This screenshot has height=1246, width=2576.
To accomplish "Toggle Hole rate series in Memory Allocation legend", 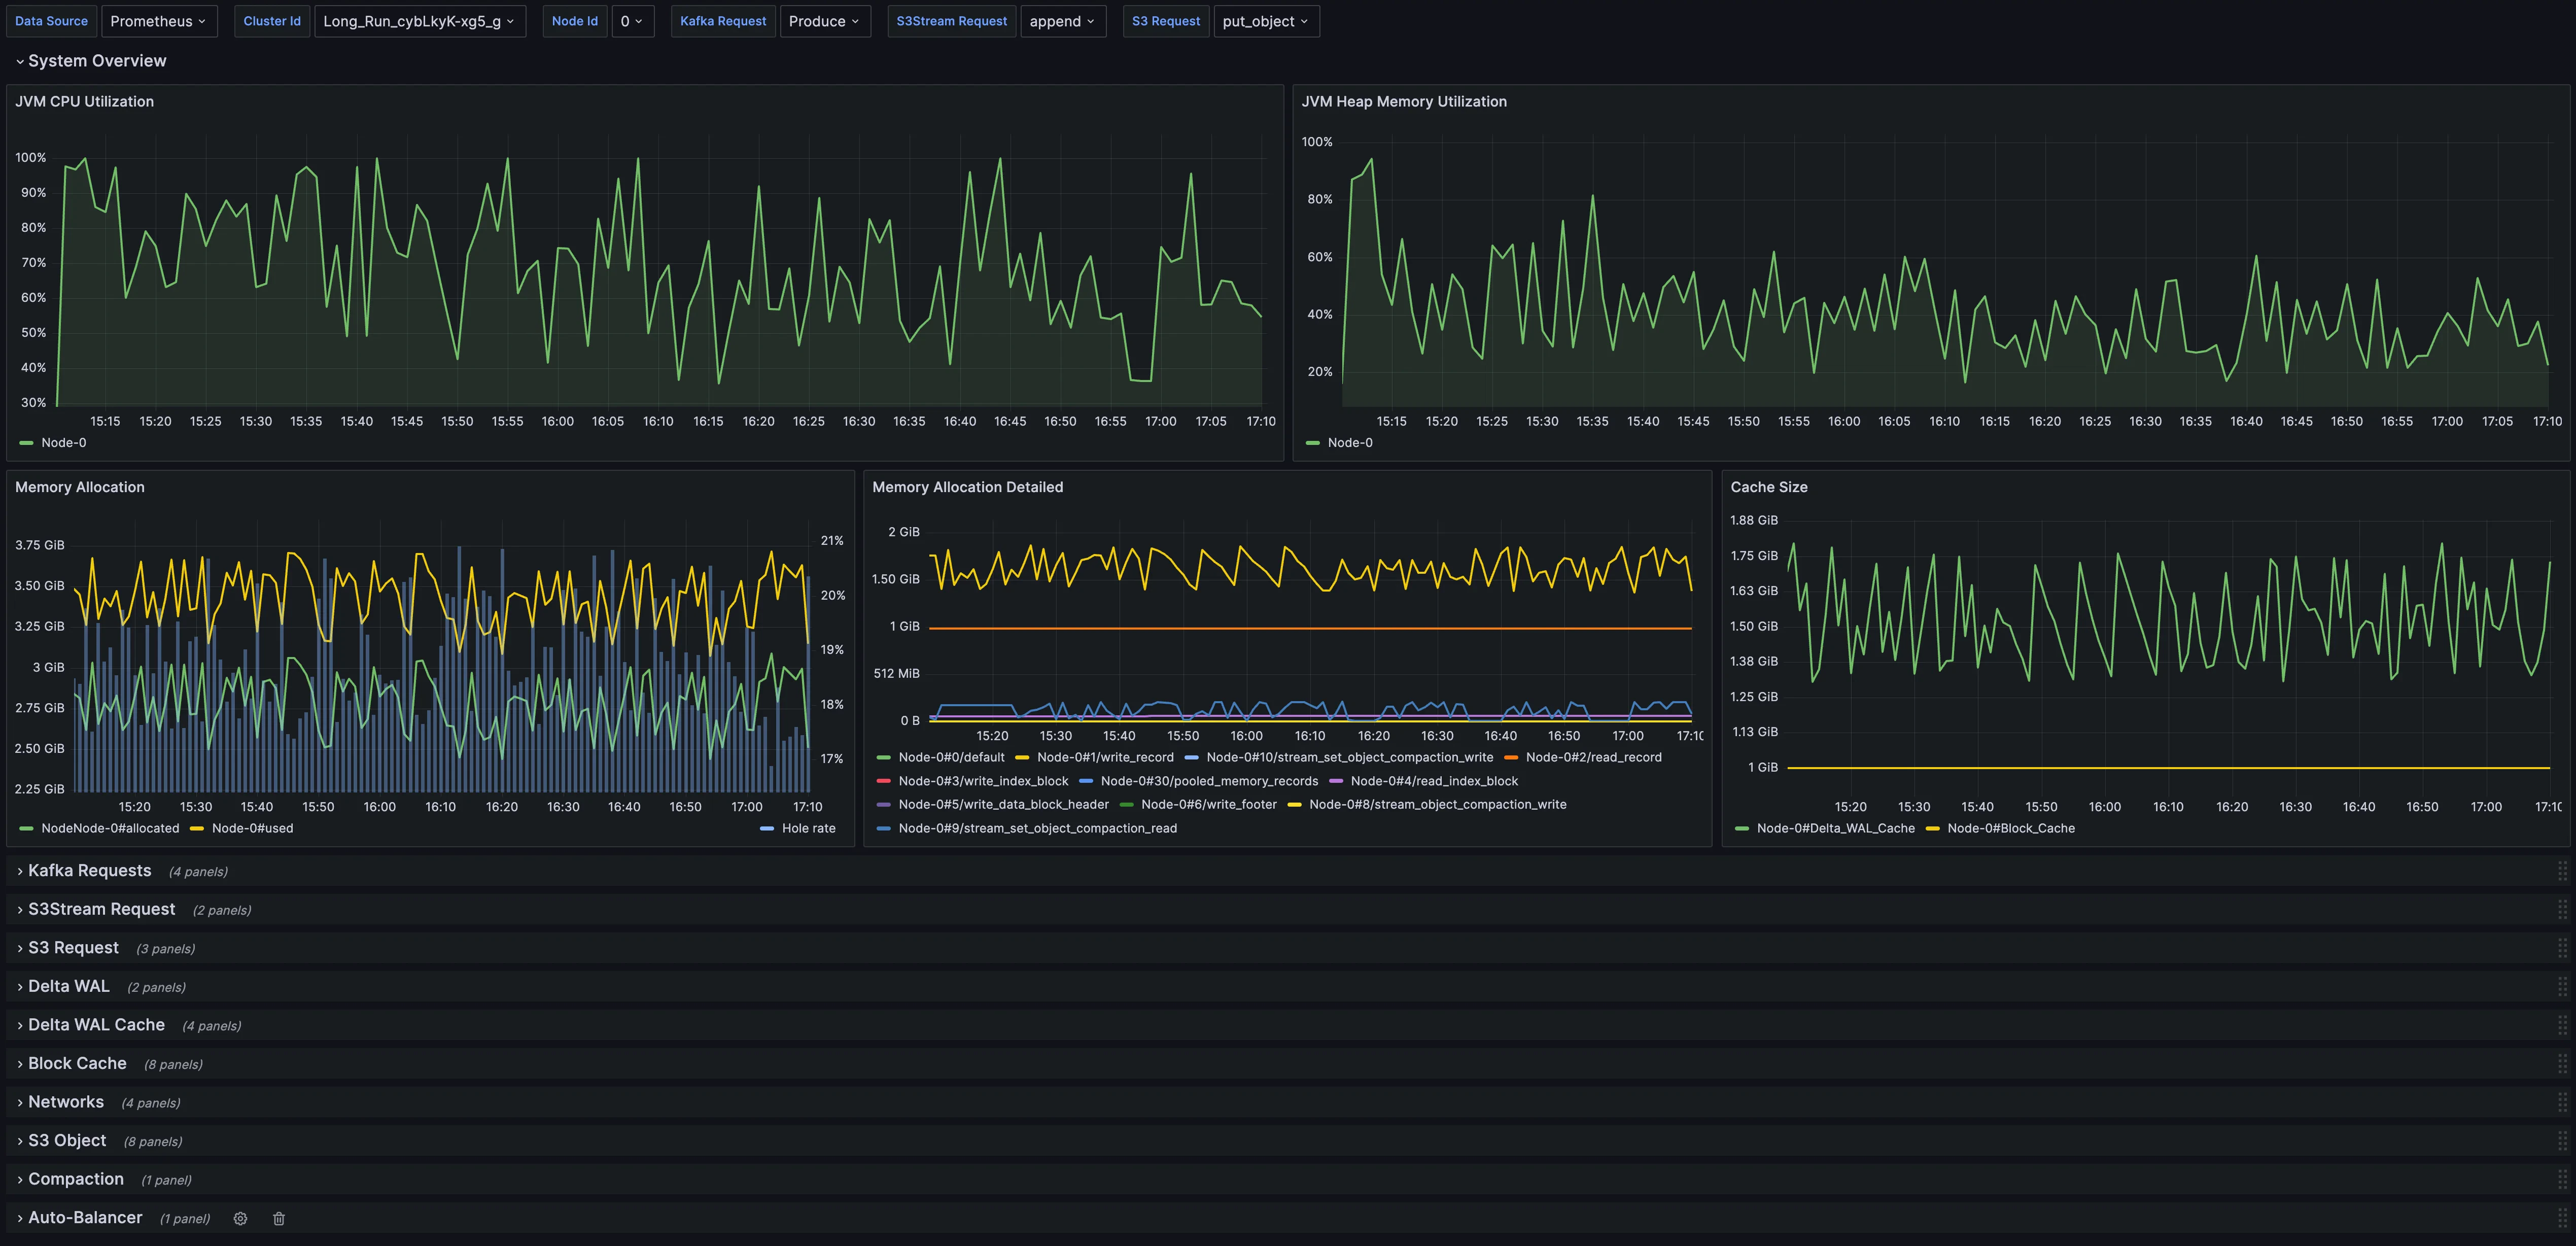I will click(x=807, y=828).
